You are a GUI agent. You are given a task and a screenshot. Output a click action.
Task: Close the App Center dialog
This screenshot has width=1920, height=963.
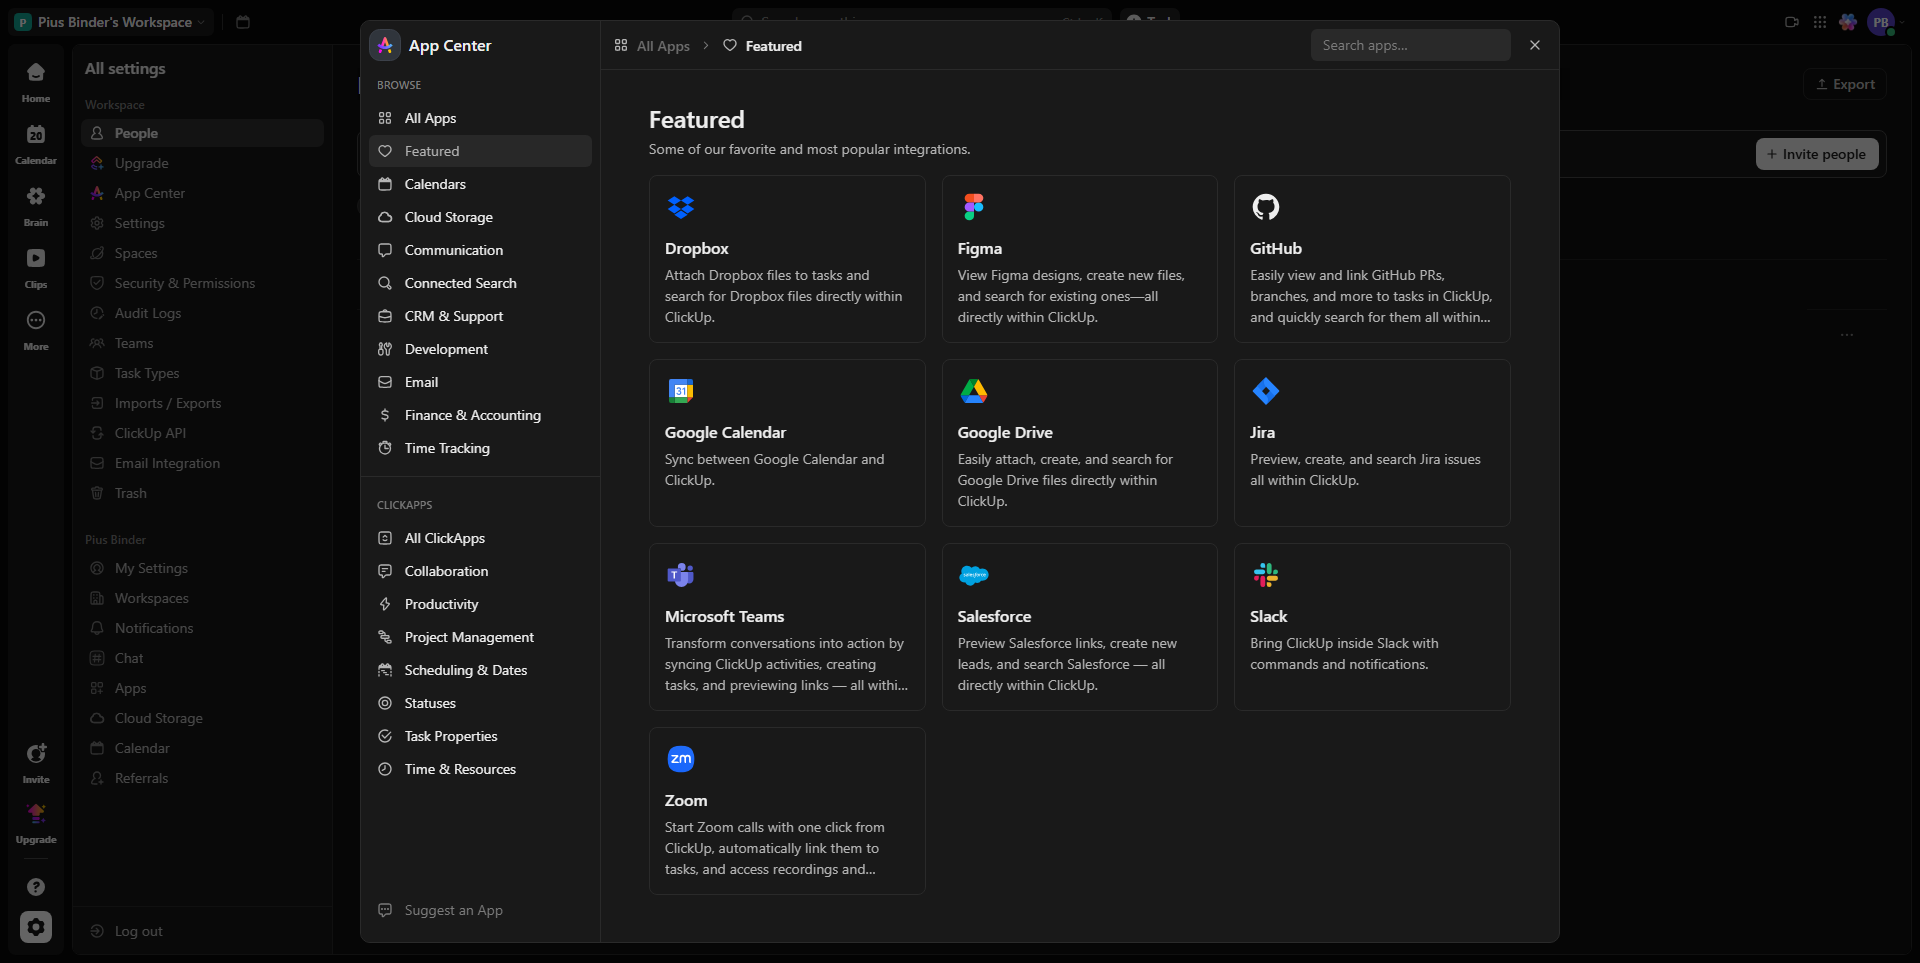click(x=1535, y=45)
